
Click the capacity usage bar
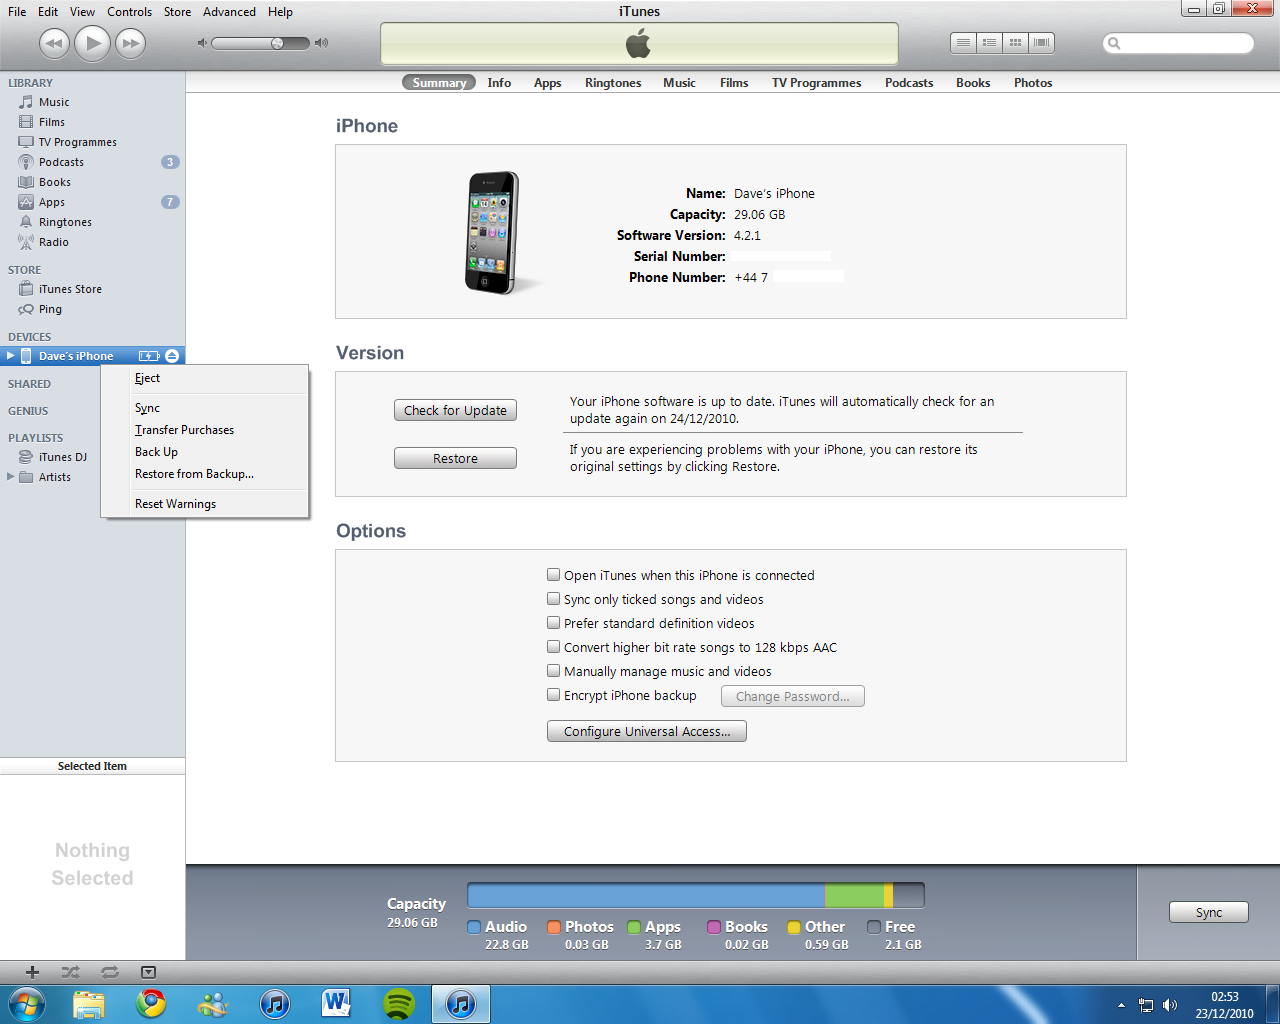pos(696,895)
